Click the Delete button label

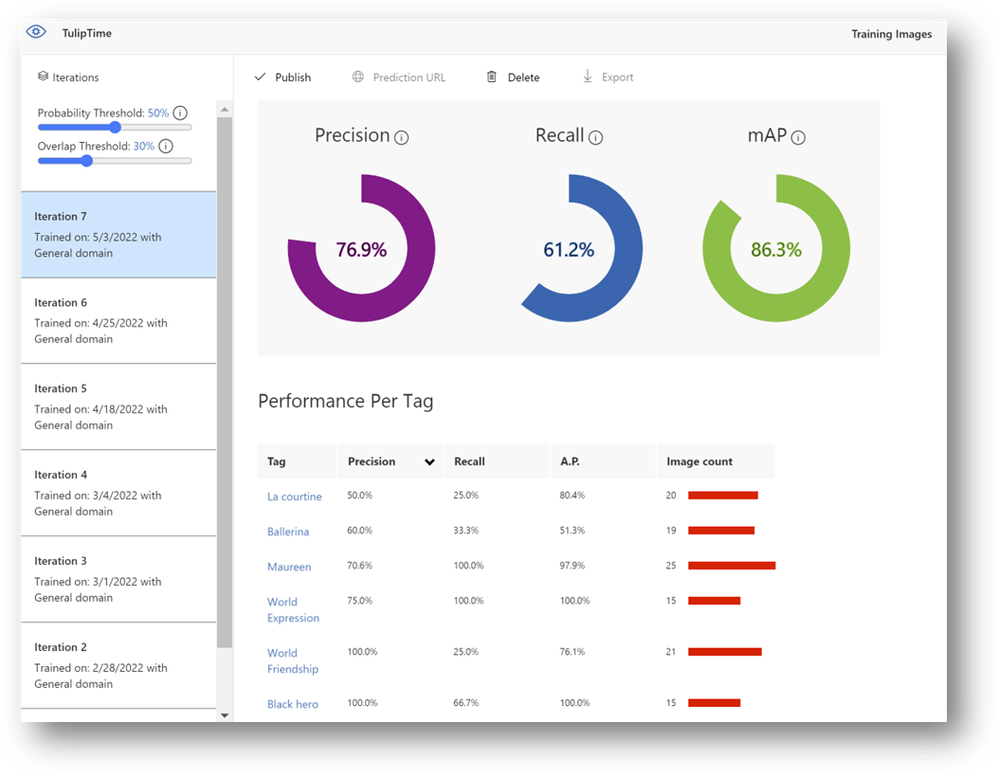(524, 77)
